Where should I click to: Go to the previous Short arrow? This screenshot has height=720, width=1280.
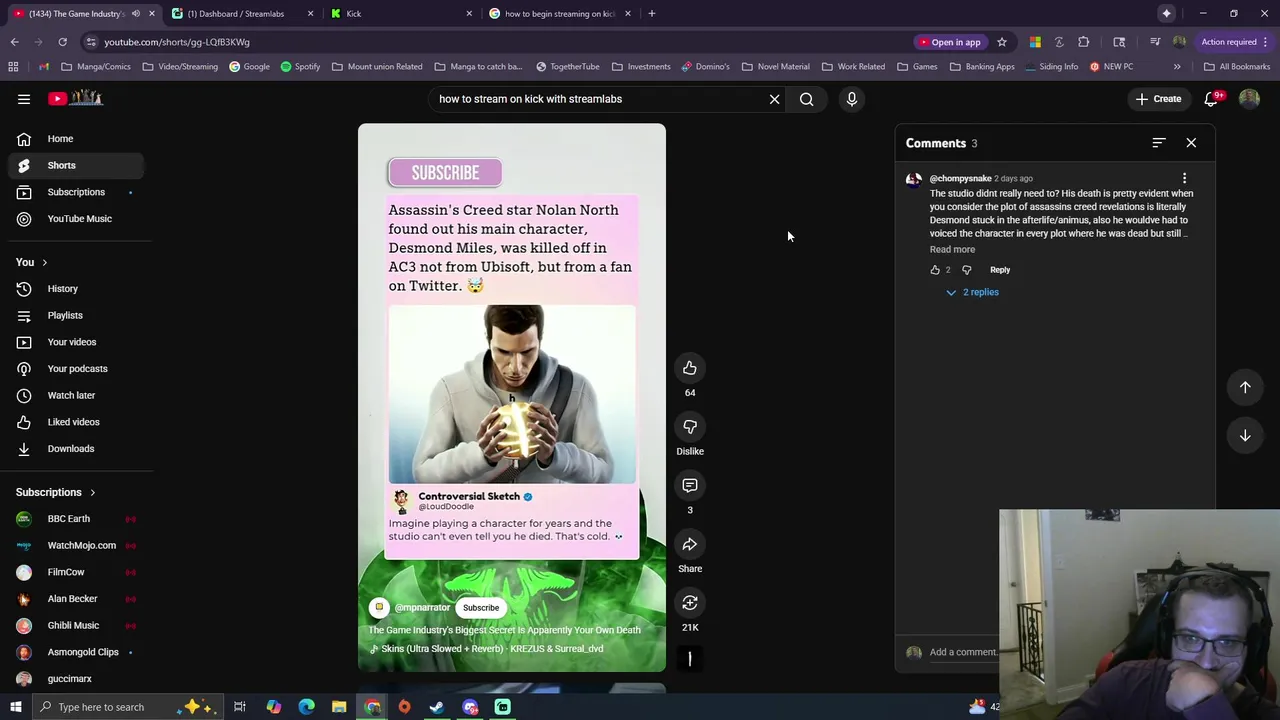click(1245, 387)
